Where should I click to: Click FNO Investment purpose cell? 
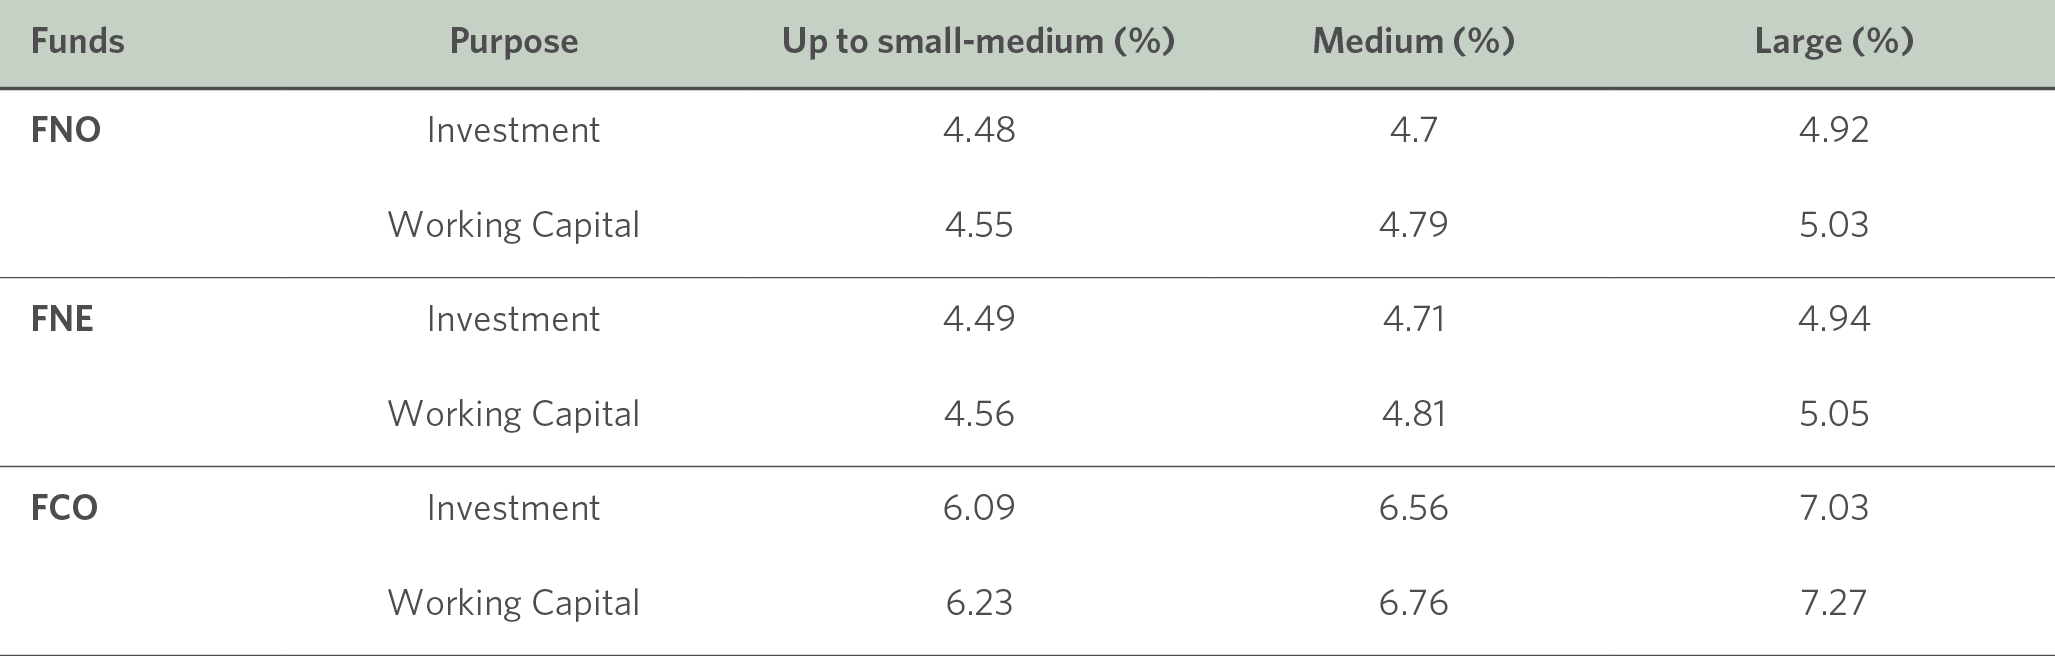[513, 130]
